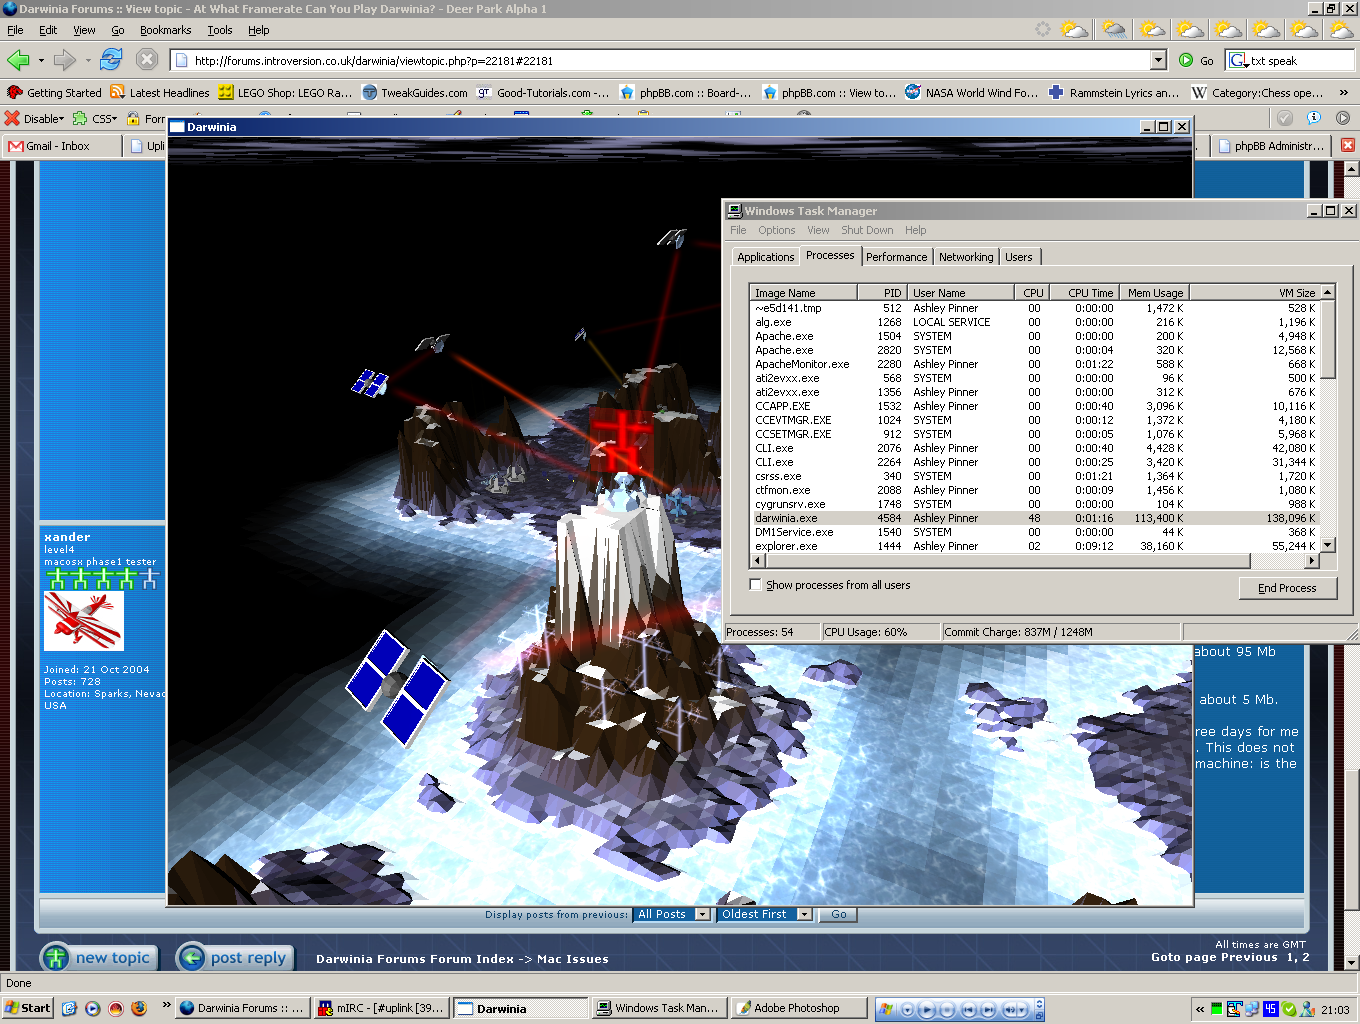Select darwinia.exe in the process list
This screenshot has height=1024, width=1360.
point(786,518)
